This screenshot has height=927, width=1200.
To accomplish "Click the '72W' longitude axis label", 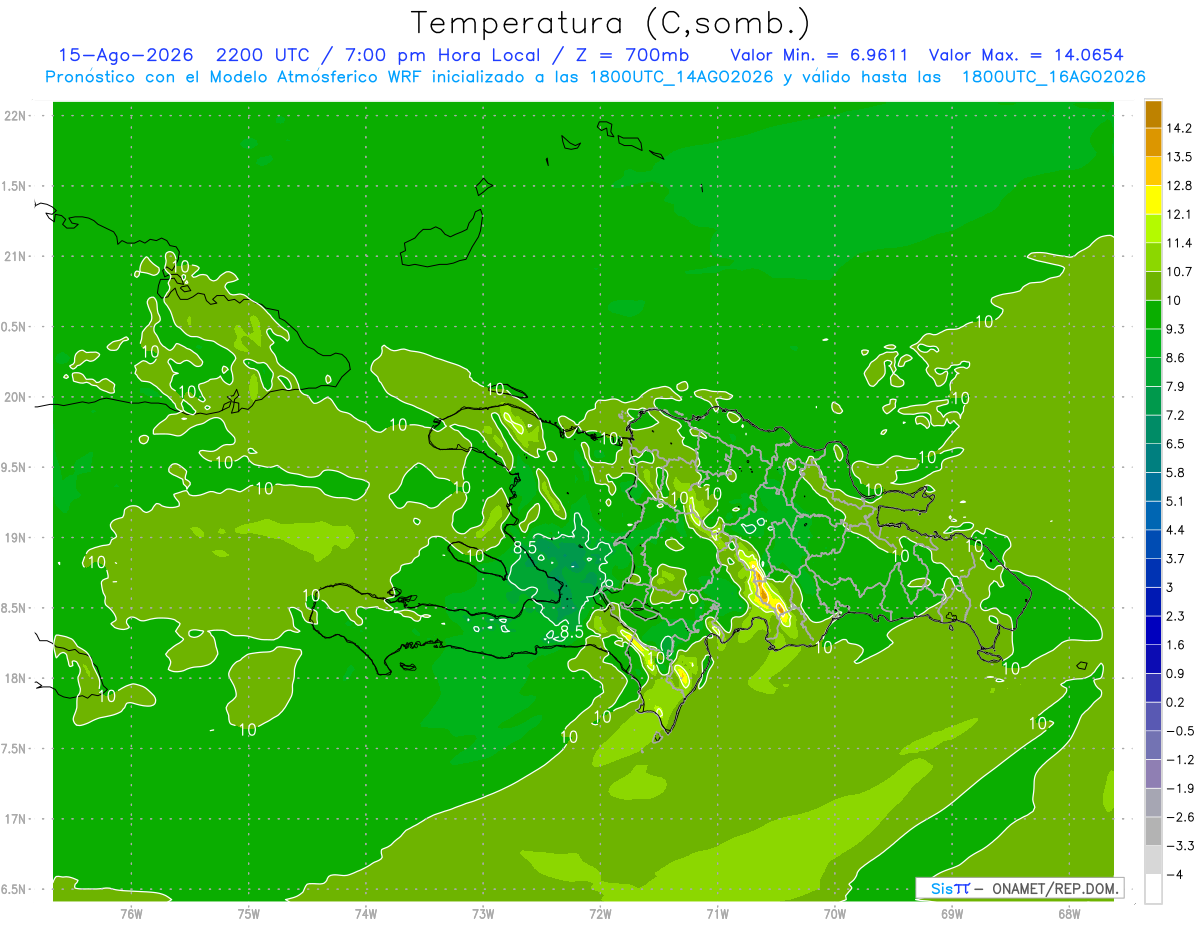I will tap(600, 913).
